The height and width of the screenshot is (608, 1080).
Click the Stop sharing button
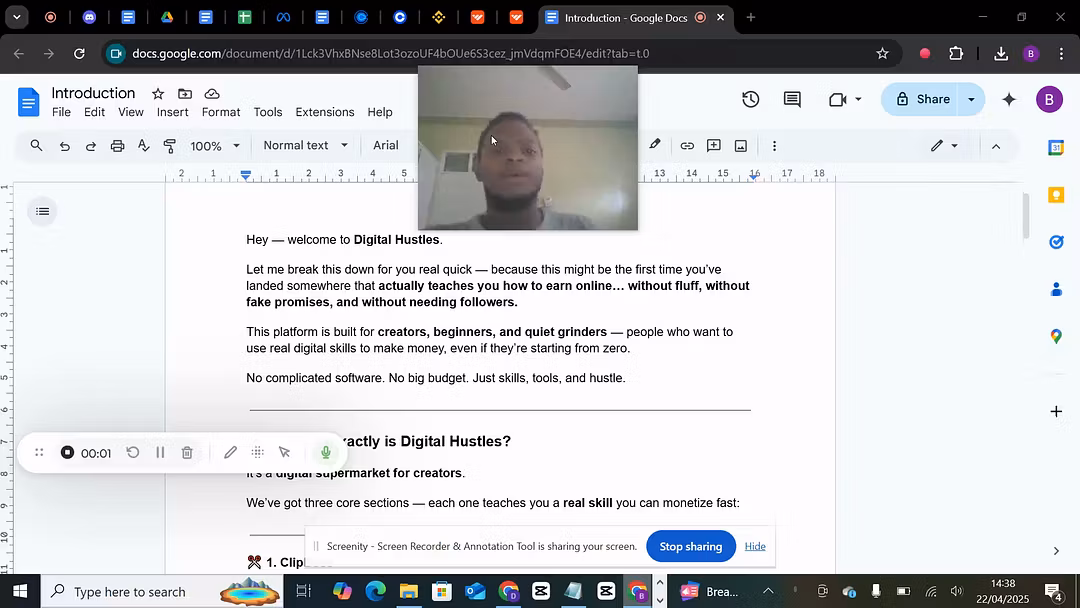pos(690,546)
